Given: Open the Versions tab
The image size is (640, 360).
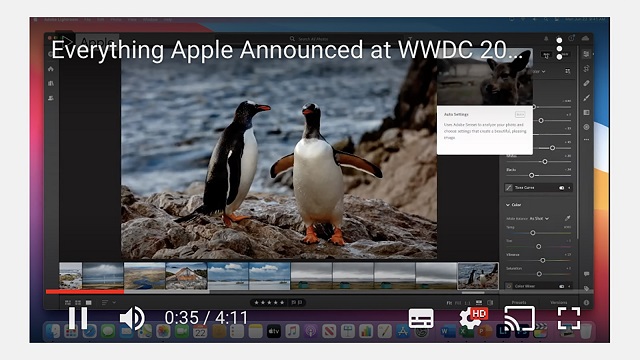Looking at the screenshot, I should point(558,302).
